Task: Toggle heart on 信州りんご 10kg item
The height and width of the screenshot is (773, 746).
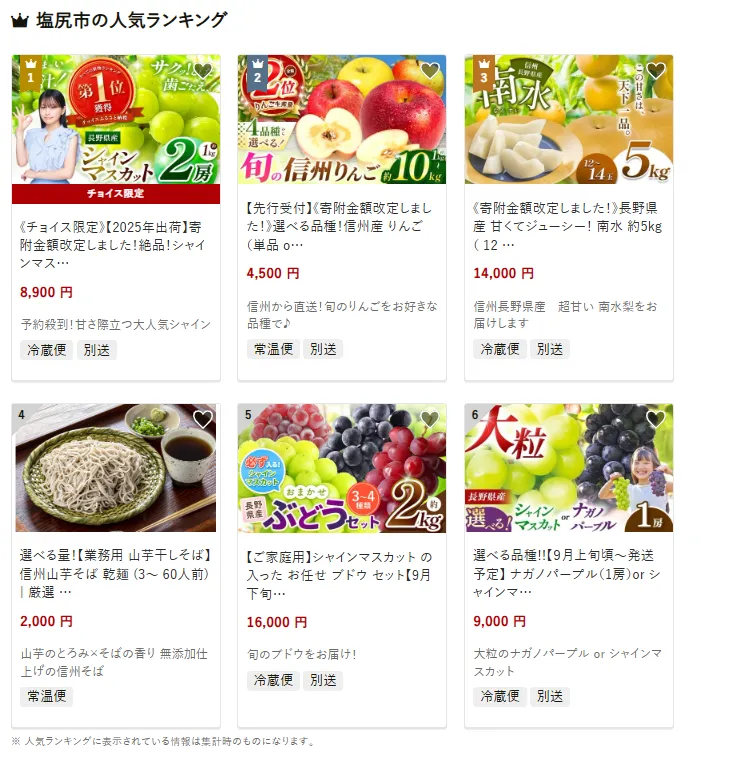Action: (429, 71)
